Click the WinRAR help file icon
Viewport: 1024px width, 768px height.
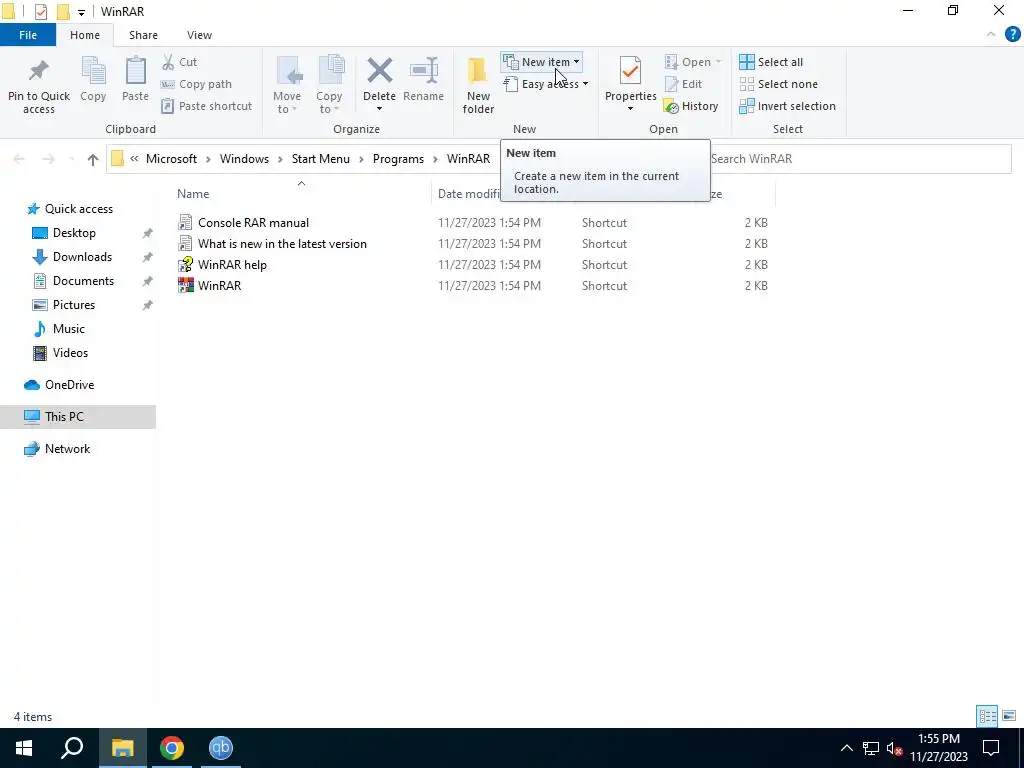tap(186, 264)
